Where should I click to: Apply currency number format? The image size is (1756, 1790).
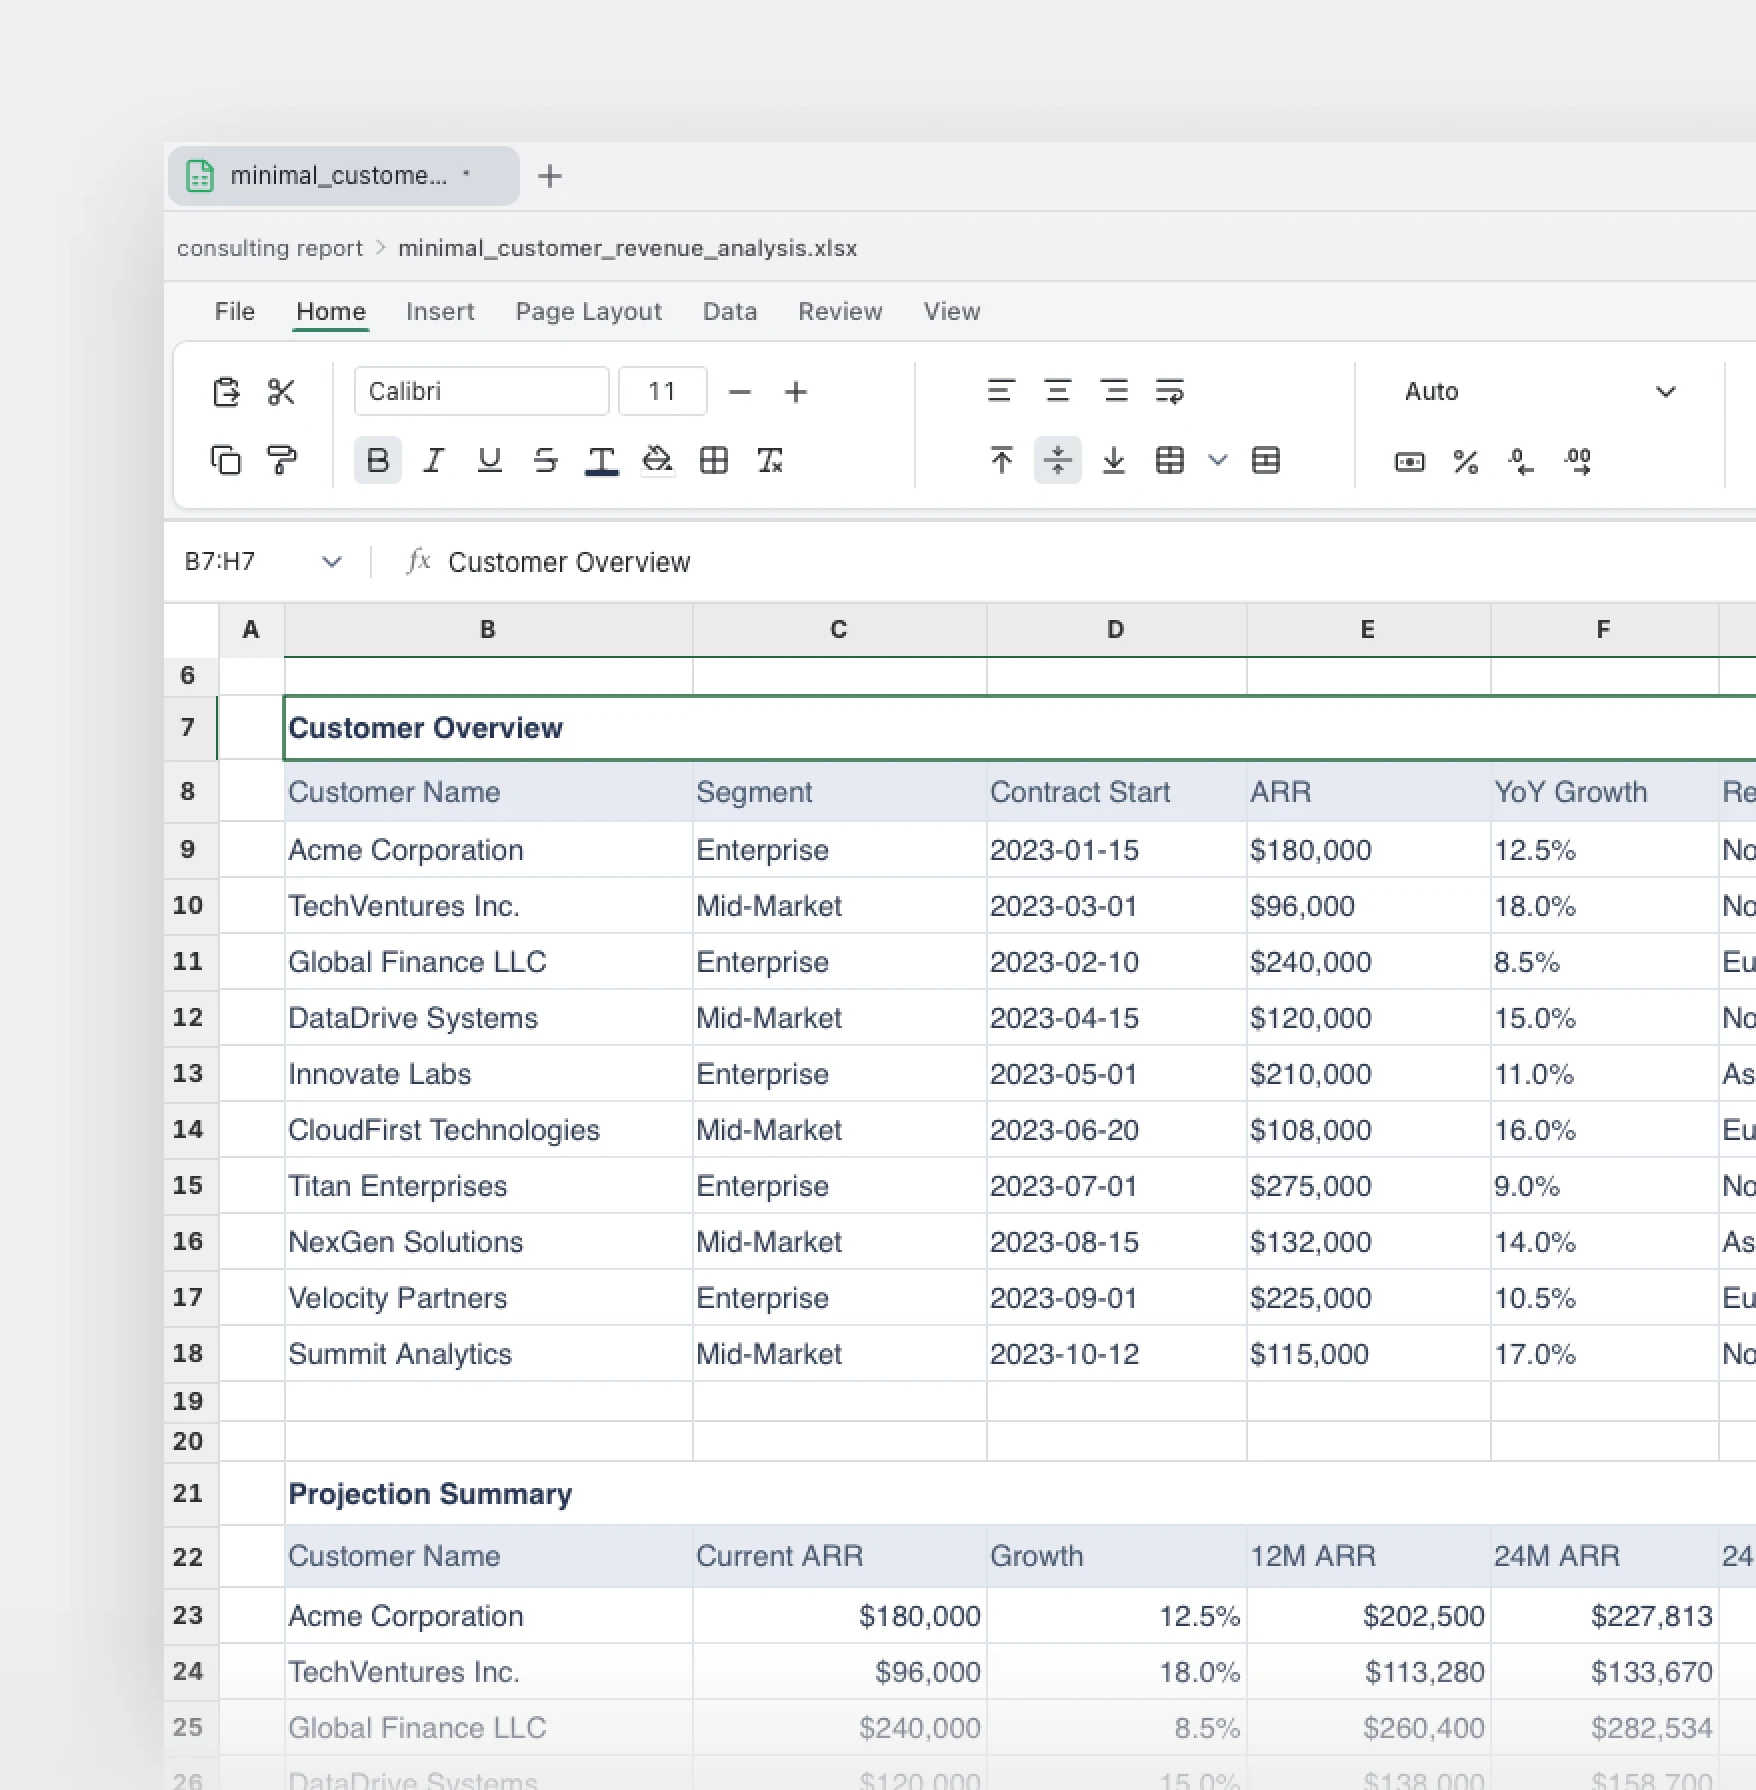click(x=1410, y=461)
